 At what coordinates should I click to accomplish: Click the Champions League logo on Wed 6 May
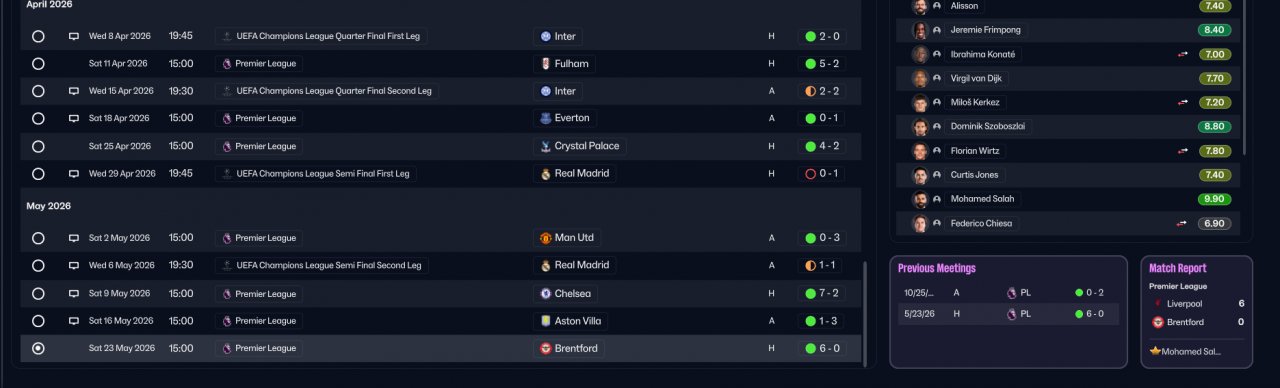pos(227,266)
